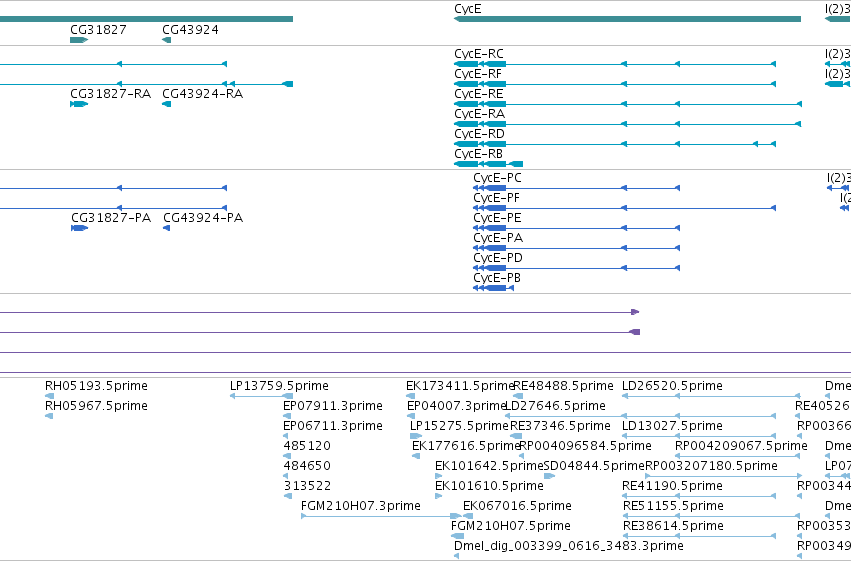851x561 pixels.
Task: Select transcript CycE-RA
Action: (x=627, y=124)
